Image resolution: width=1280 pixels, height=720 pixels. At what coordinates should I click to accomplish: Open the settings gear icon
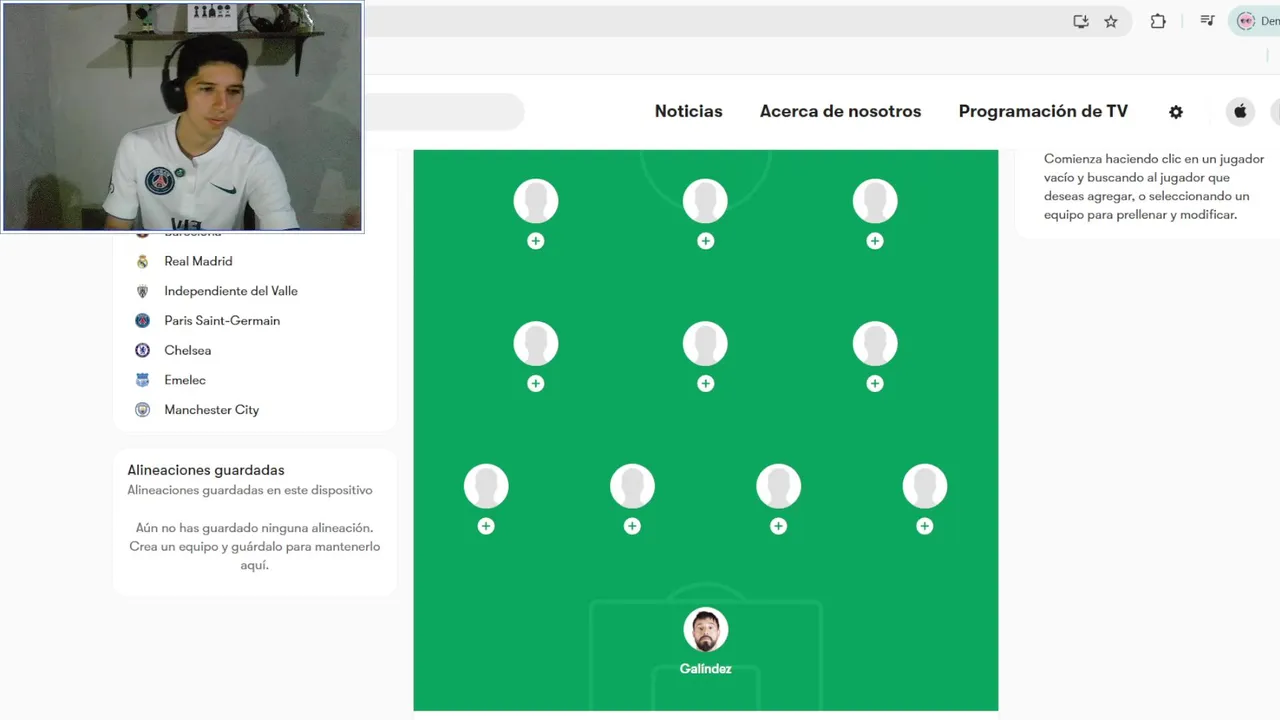click(x=1176, y=112)
